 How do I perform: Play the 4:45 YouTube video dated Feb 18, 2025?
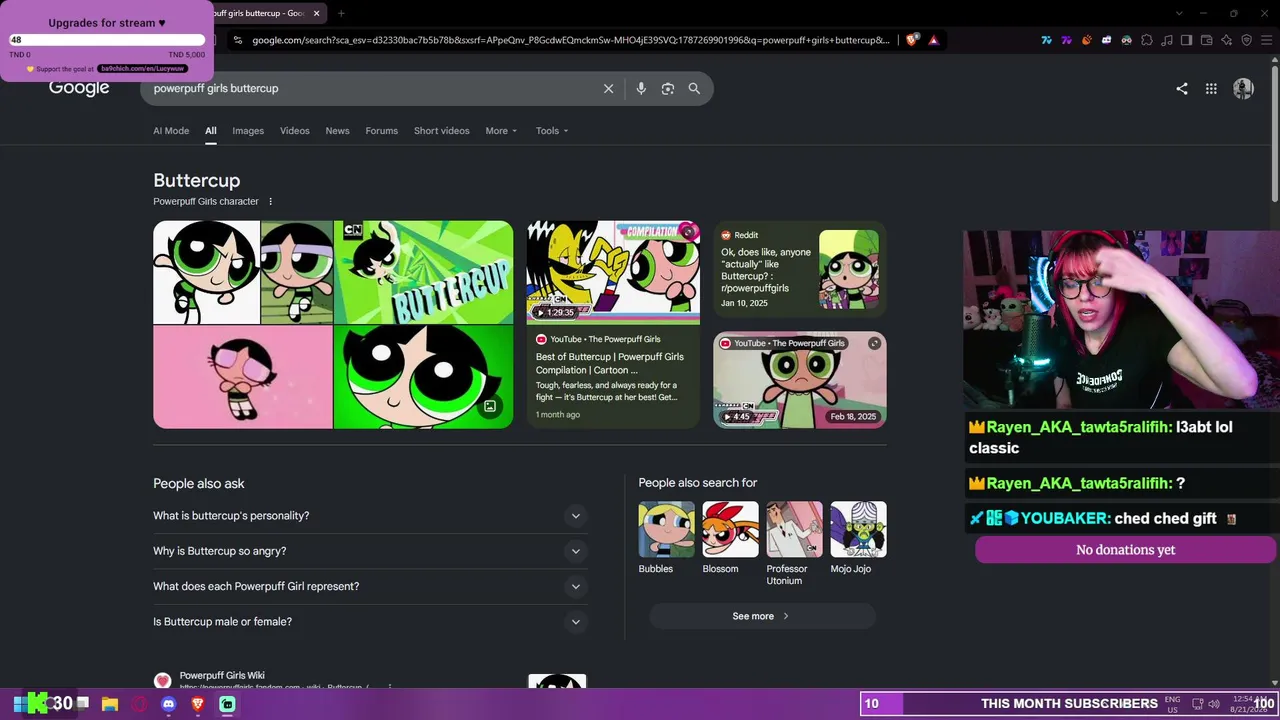click(x=800, y=380)
